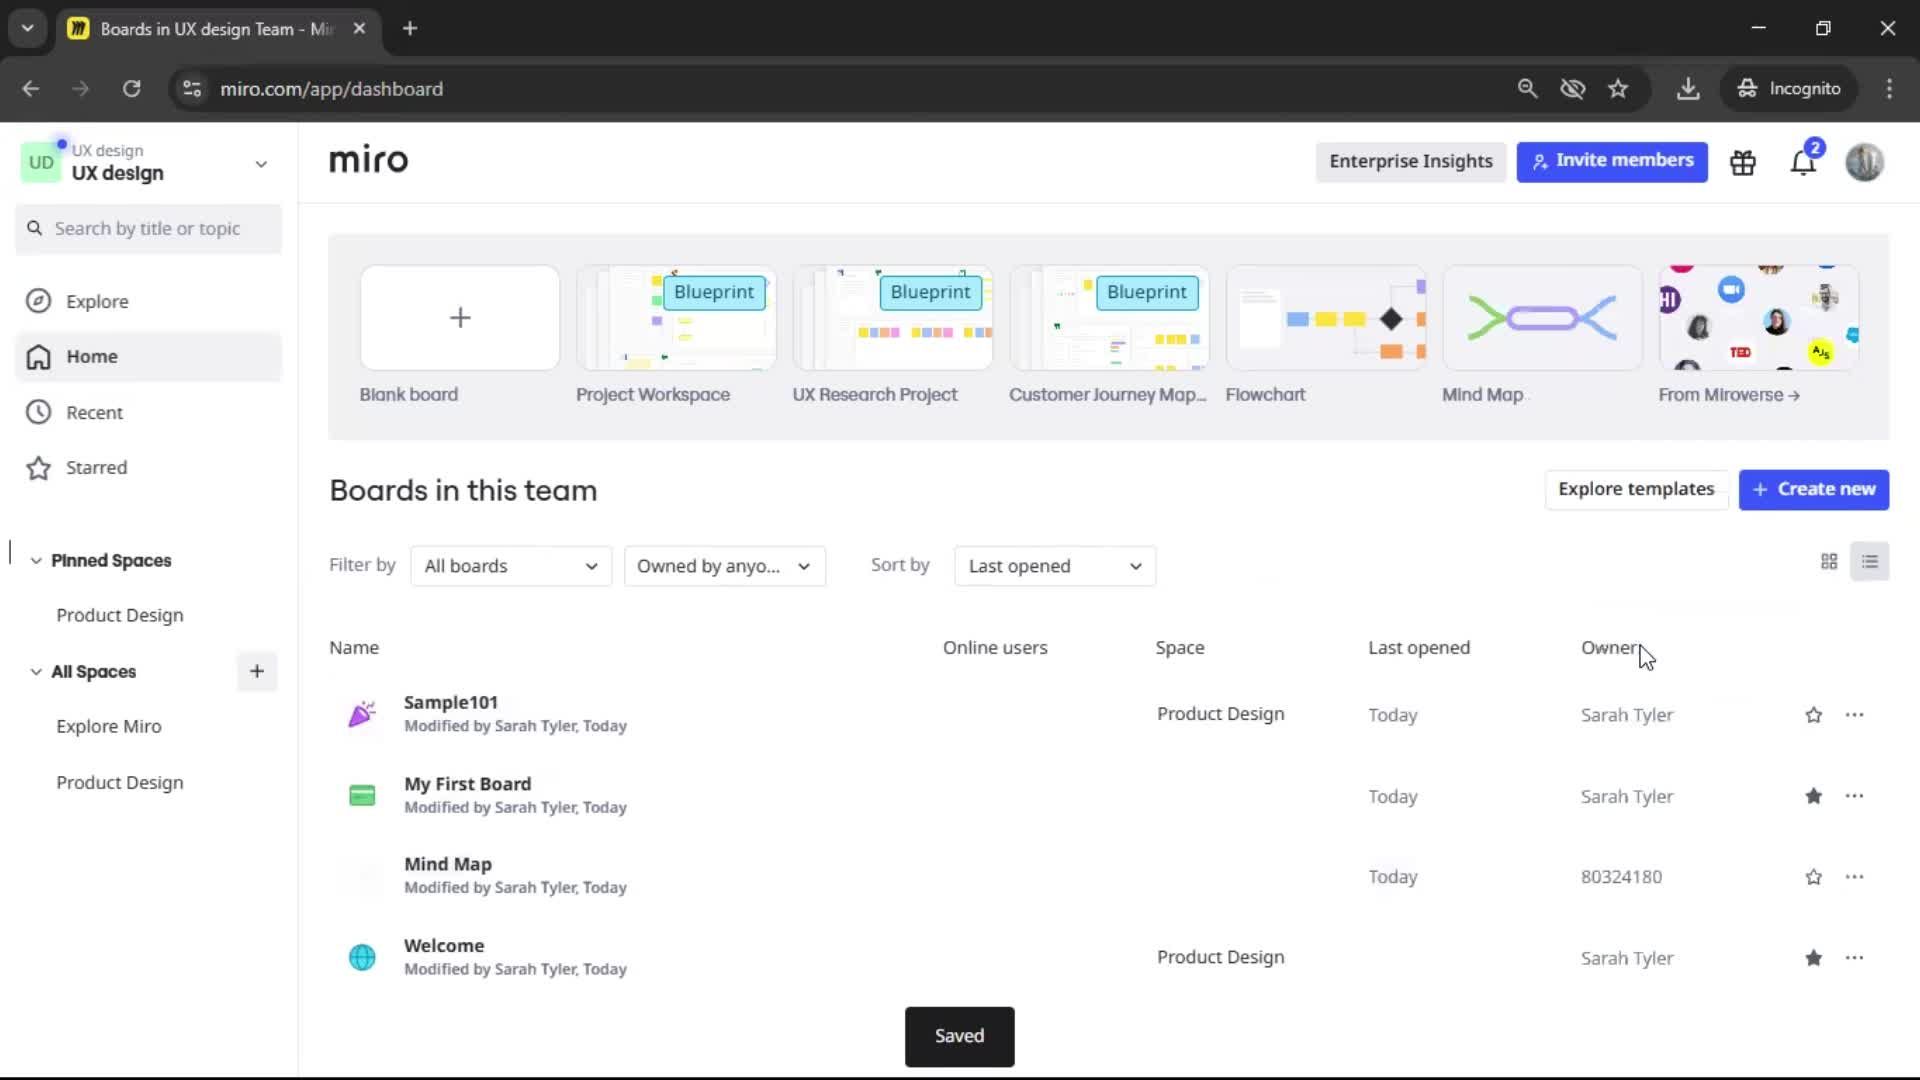1920x1080 pixels.
Task: Click the zoom magnifier icon in address bar
Action: pyautogui.click(x=1527, y=89)
